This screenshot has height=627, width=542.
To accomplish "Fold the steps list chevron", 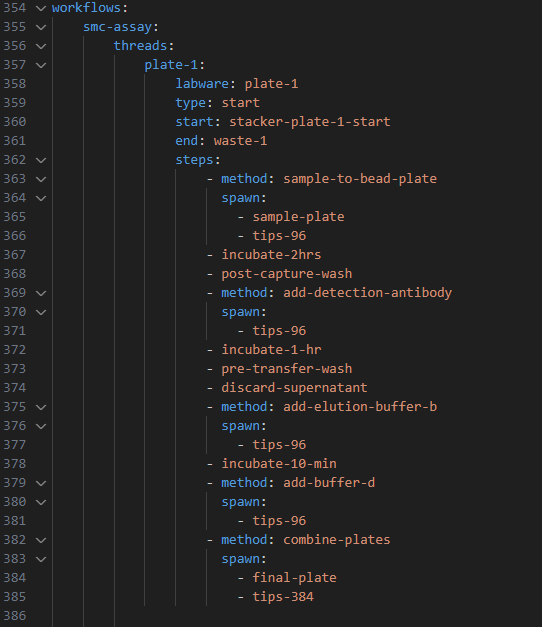I will pyautogui.click(x=41, y=160).
